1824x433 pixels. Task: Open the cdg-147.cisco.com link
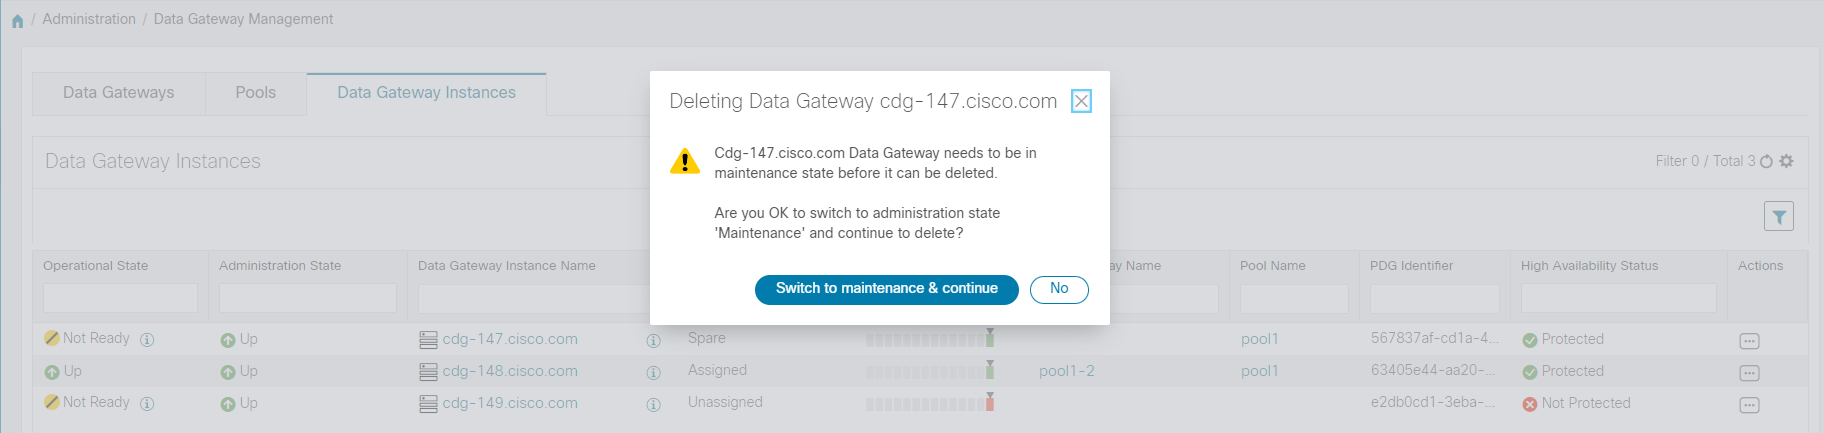pyautogui.click(x=510, y=339)
